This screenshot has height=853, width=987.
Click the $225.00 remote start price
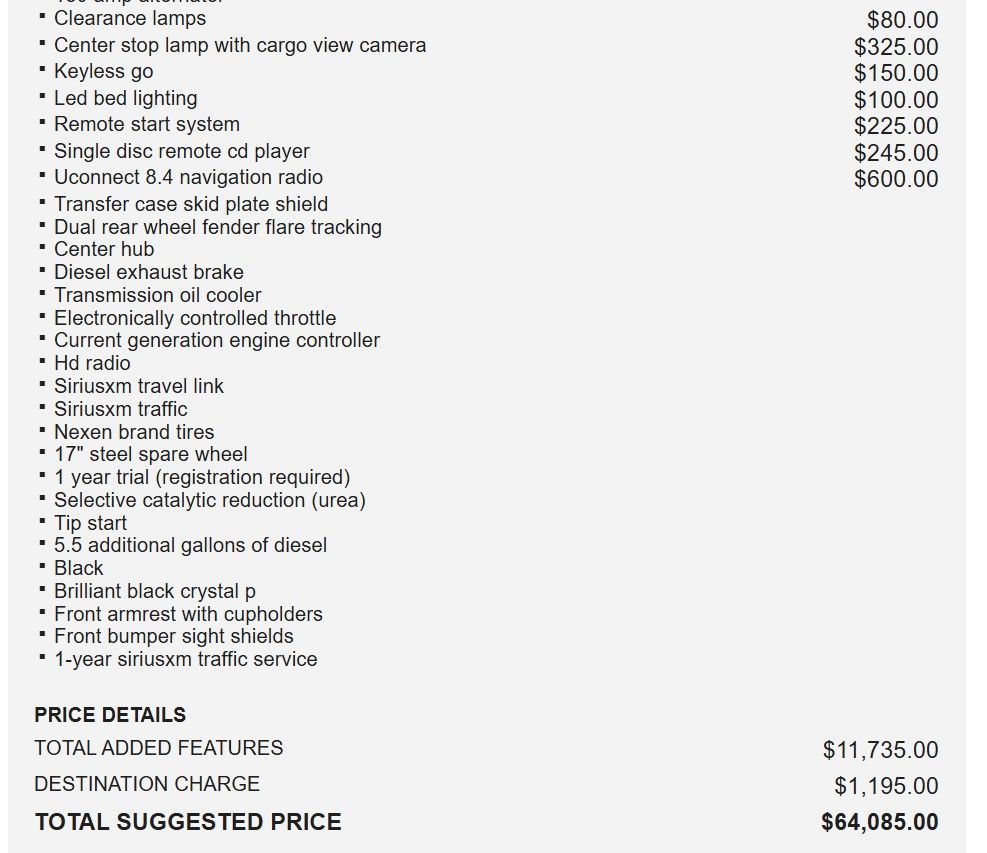coord(896,126)
